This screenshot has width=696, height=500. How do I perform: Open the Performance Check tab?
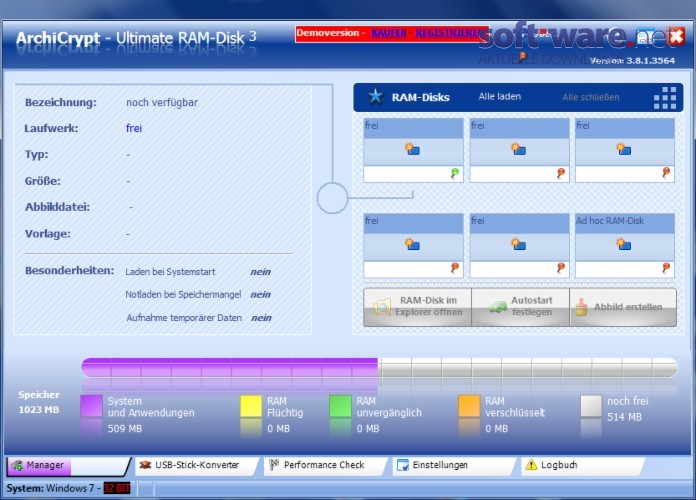point(323,465)
